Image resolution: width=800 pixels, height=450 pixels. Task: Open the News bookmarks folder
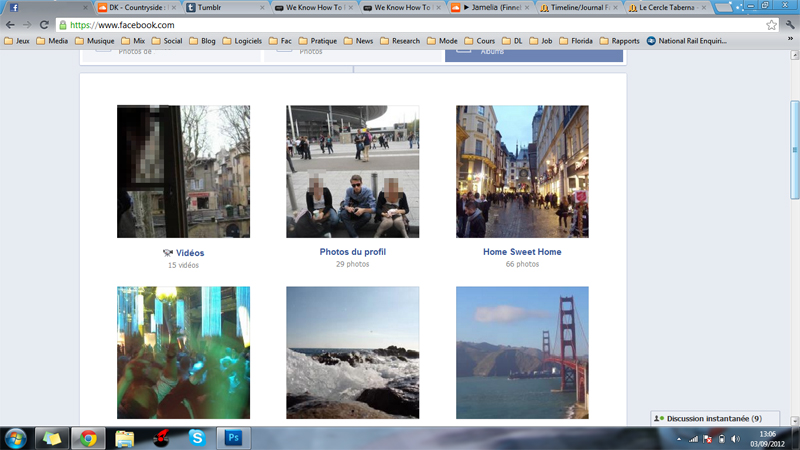(358, 41)
